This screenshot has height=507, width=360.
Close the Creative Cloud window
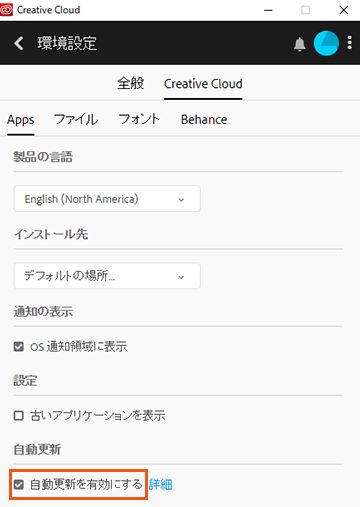(x=344, y=10)
